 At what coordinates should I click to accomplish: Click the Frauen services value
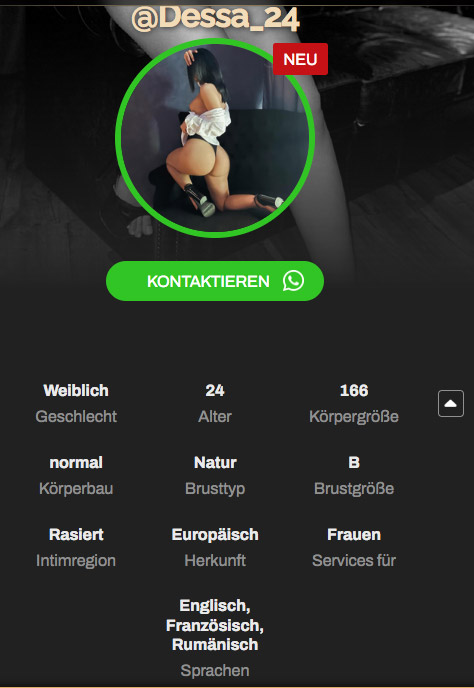(x=354, y=534)
